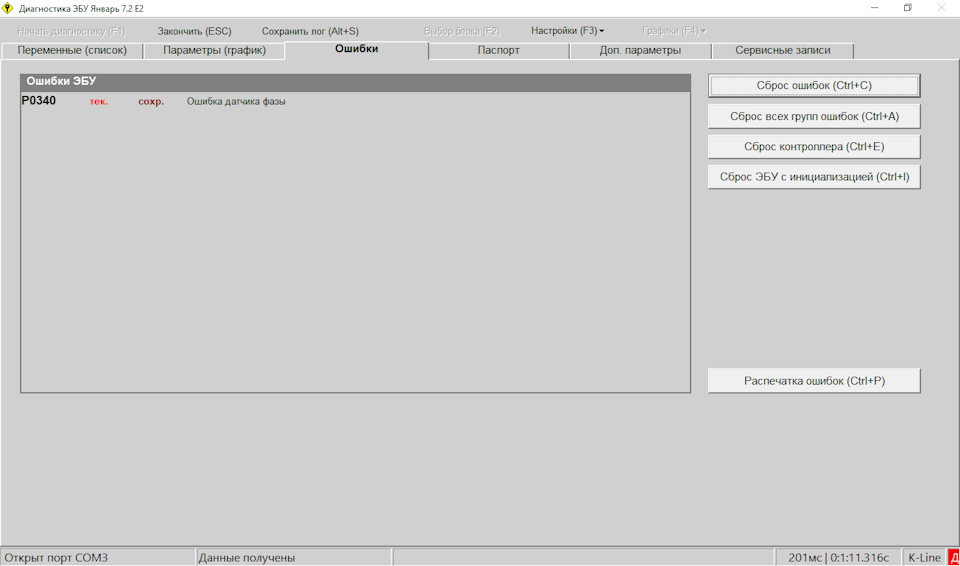Screen dimensions: 960x566
Task: Click Сброс контроллера (Ctrl+E) button
Action: [x=814, y=146]
